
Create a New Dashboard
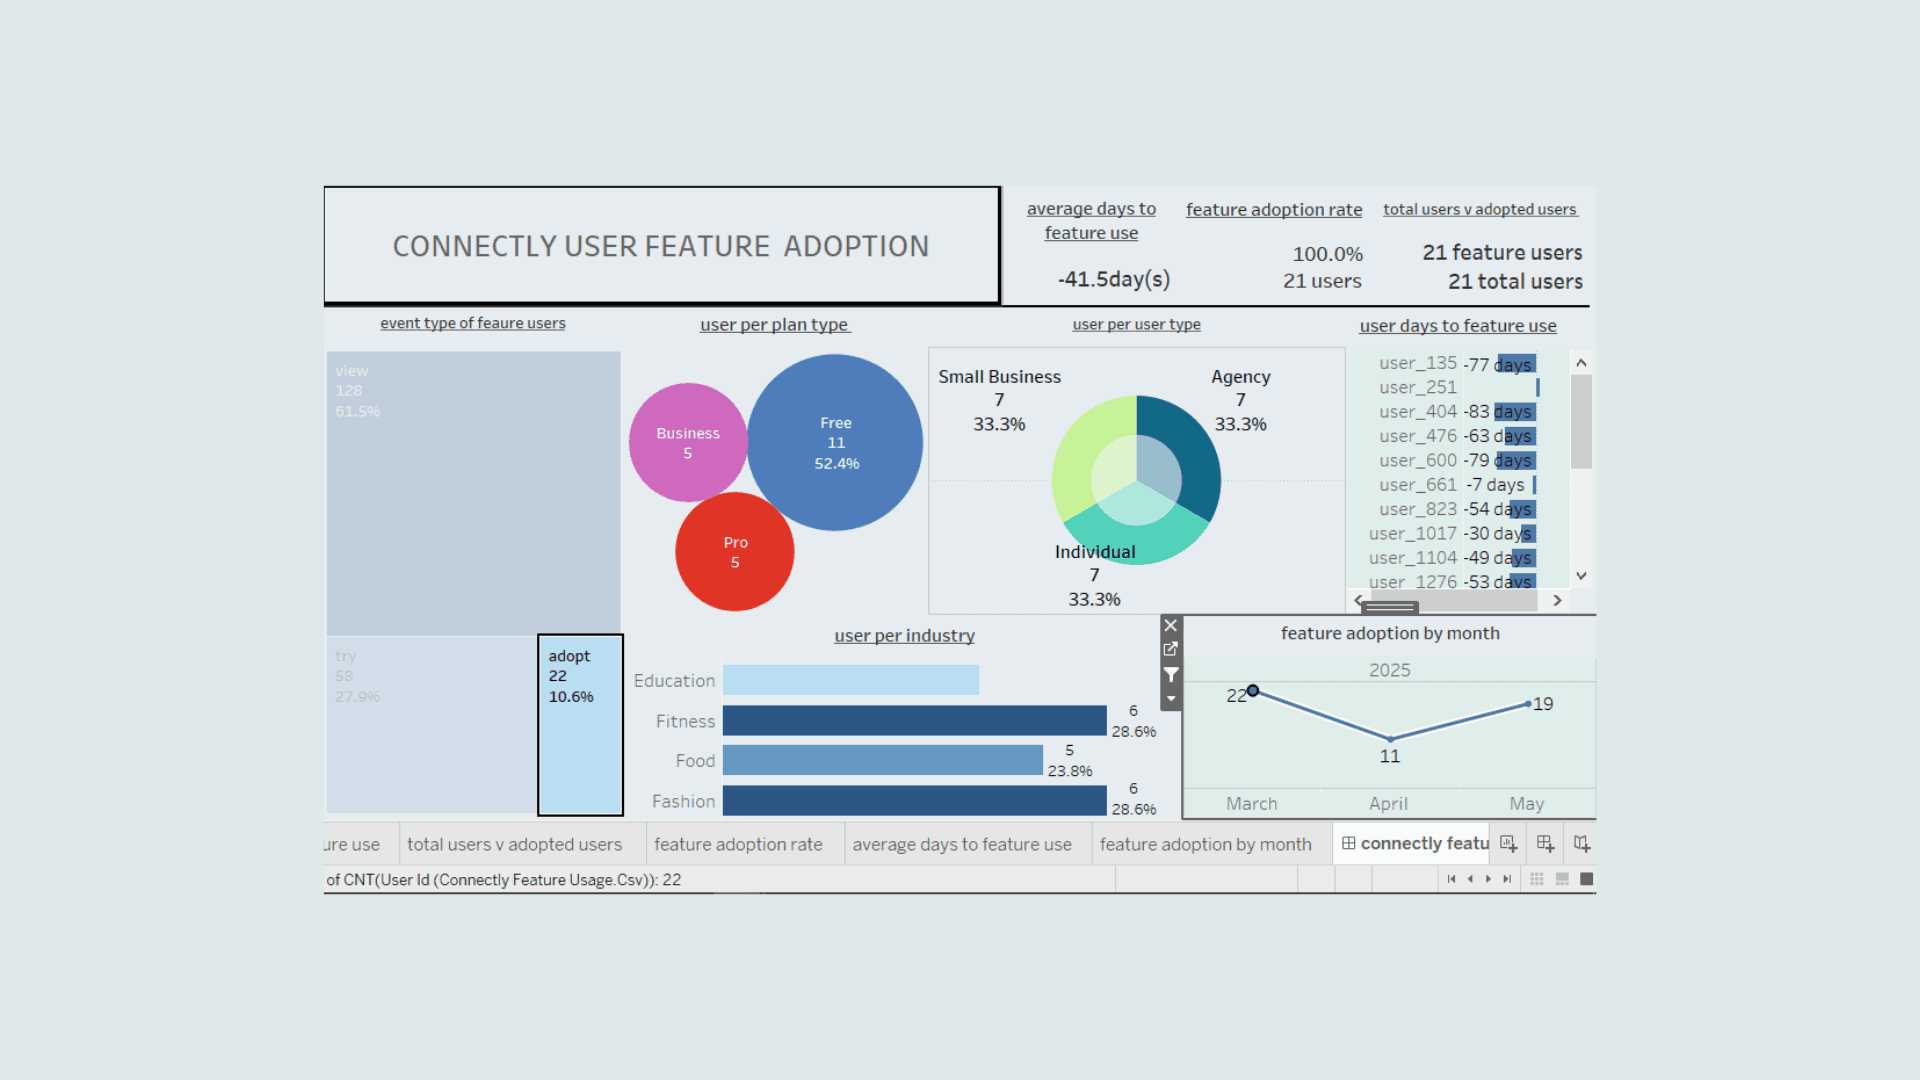[1545, 843]
